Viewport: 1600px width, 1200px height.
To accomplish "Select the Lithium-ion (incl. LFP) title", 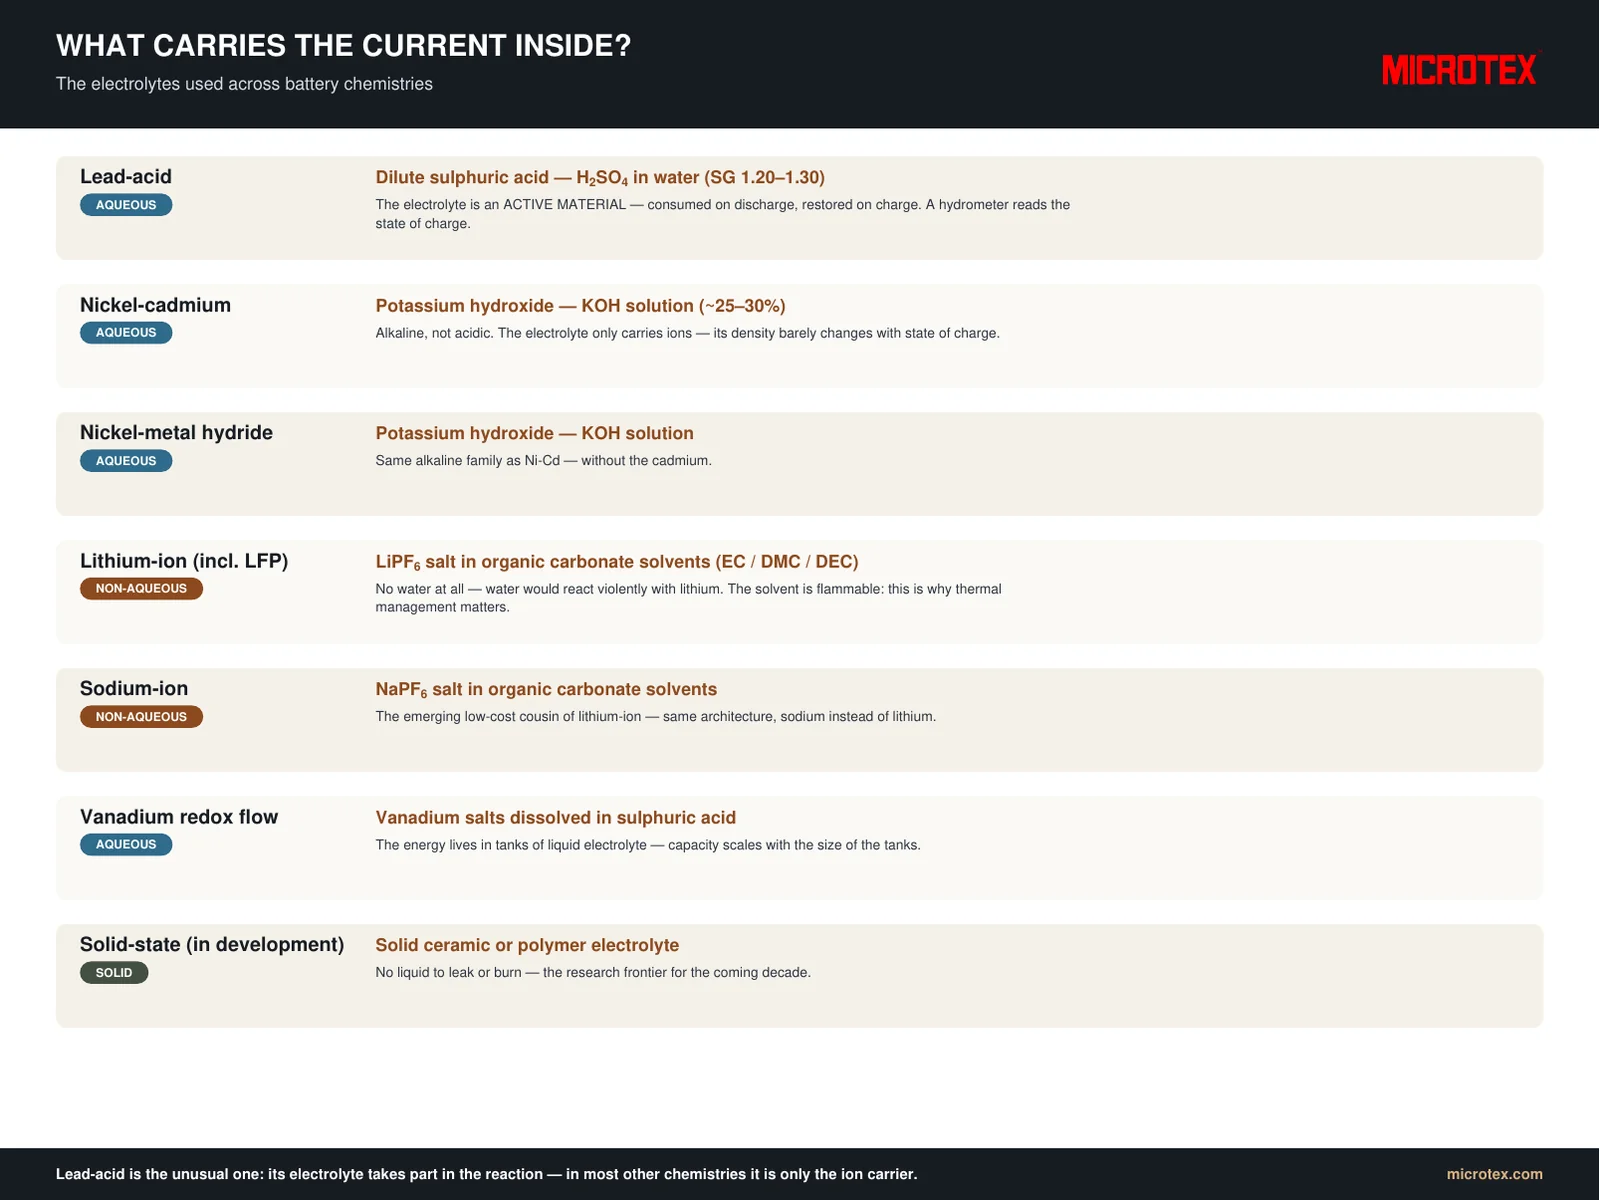I will 184,561.
